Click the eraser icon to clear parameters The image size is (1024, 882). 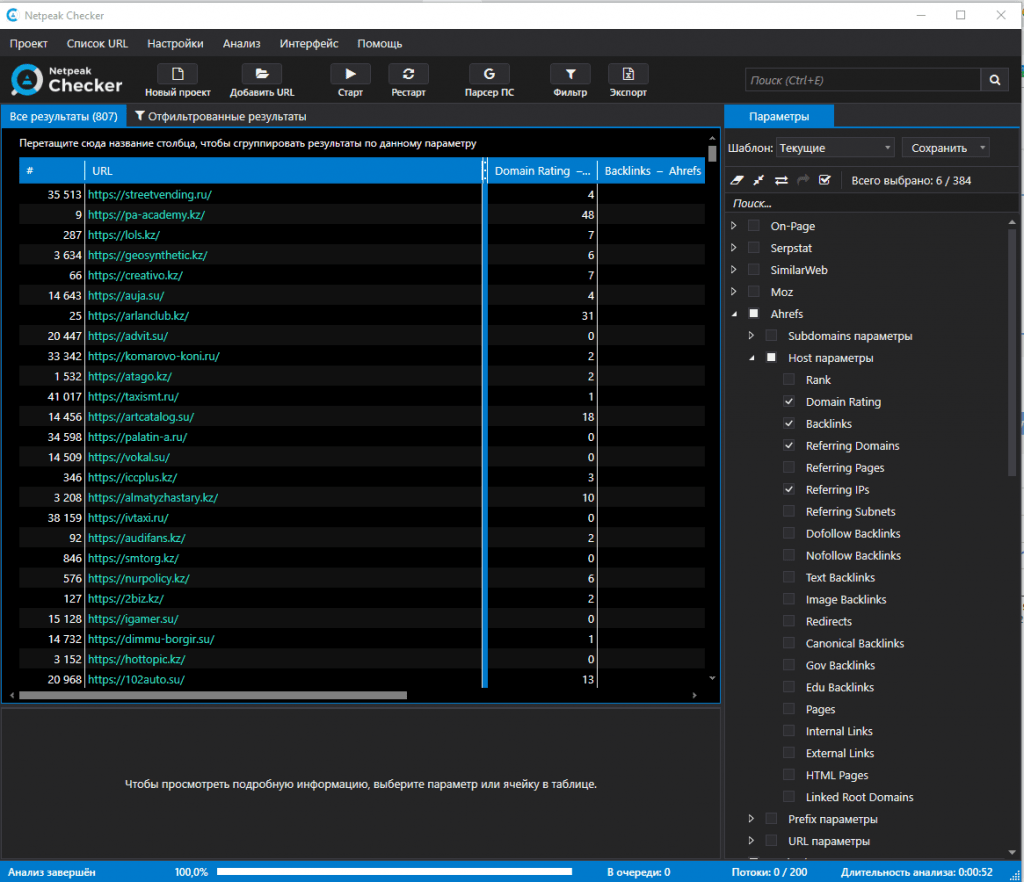pyautogui.click(x=737, y=180)
